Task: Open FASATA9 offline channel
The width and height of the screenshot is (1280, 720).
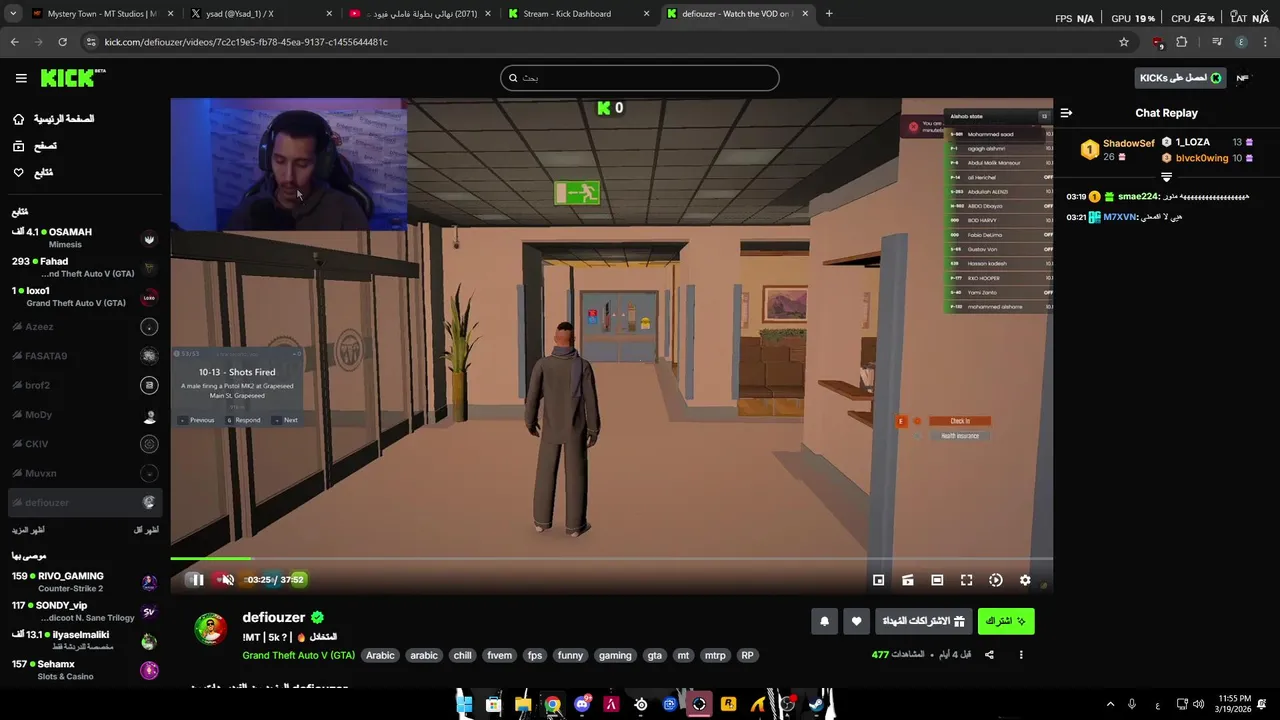Action: [84, 356]
